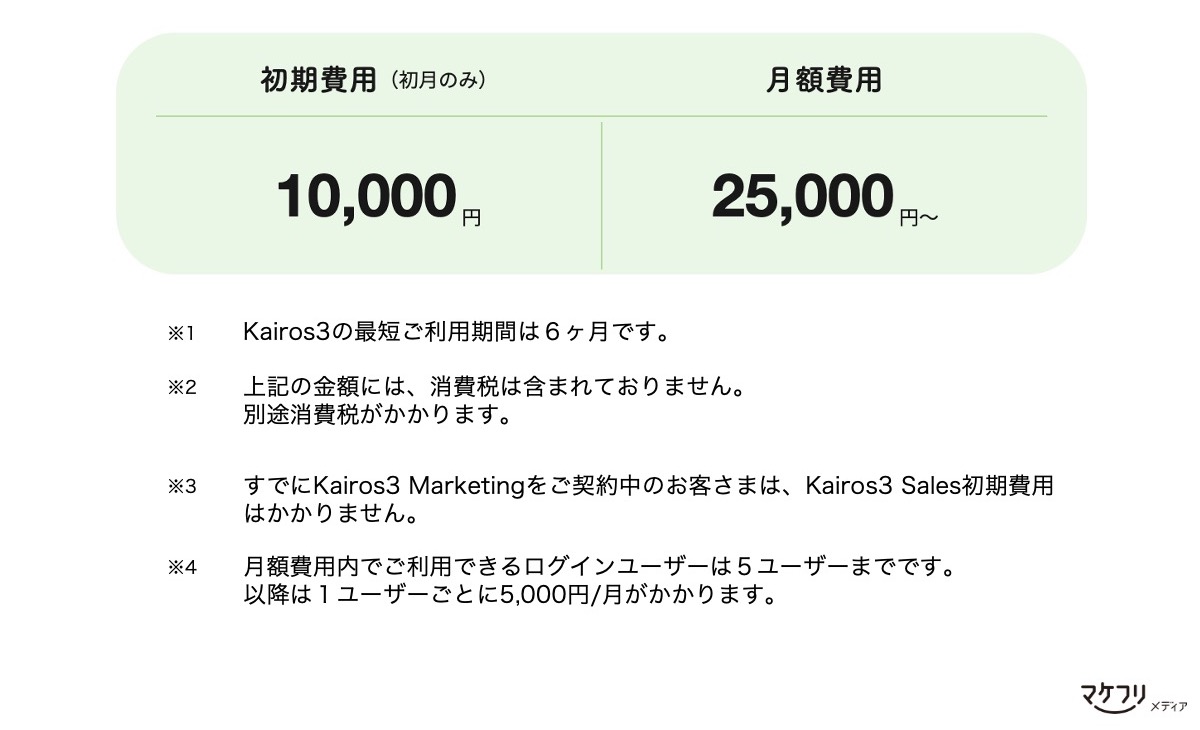The width and height of the screenshot is (1200, 730).
Task: Click the ※4 footnote marker
Action: coord(182,568)
